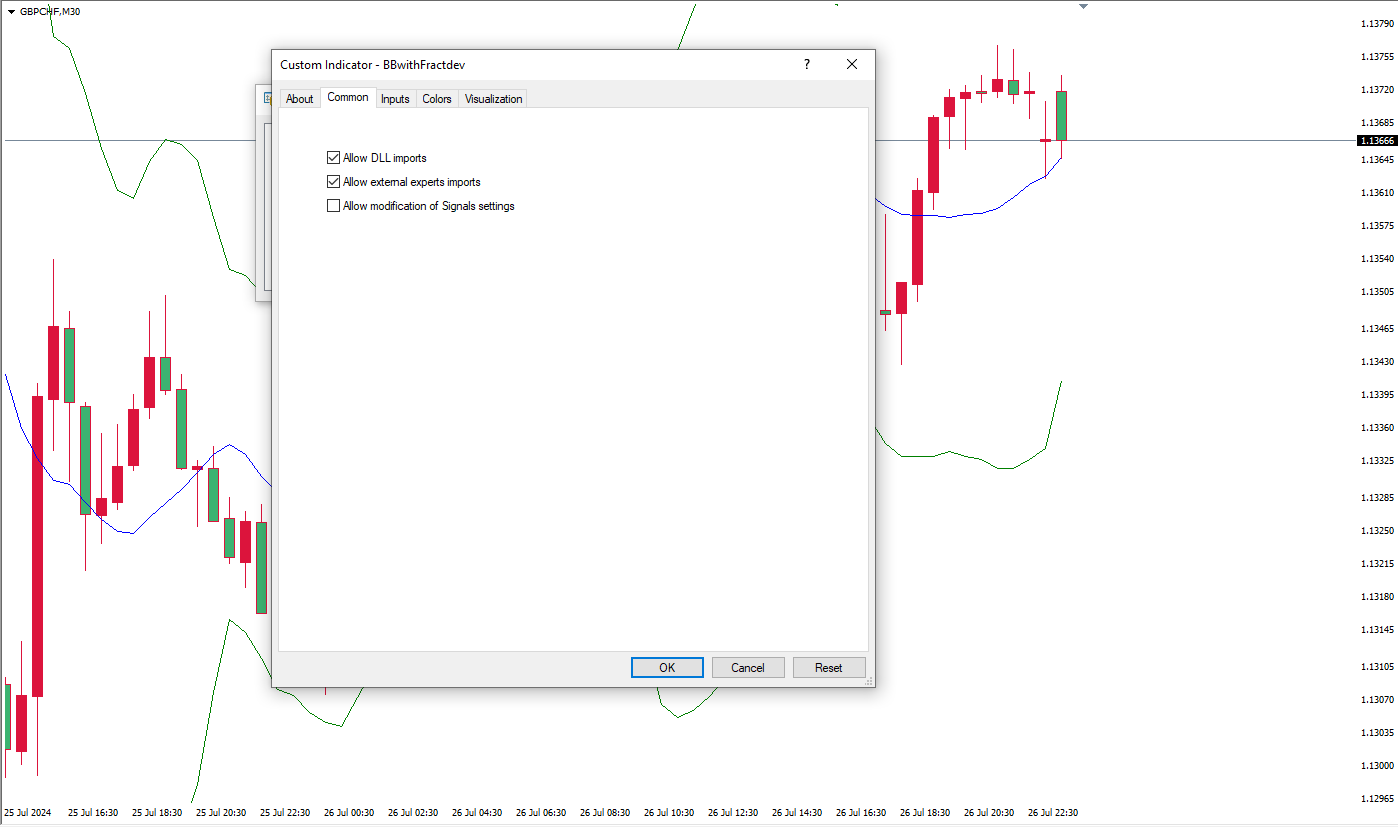This screenshot has width=1398, height=827.
Task: Confirm the indicator with OK
Action: (x=667, y=668)
